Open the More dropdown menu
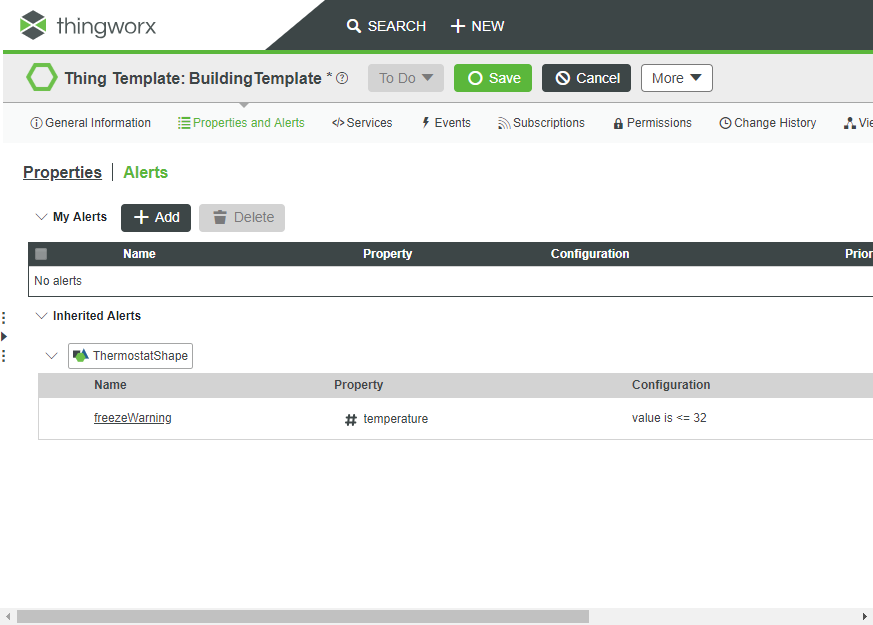 click(x=676, y=78)
